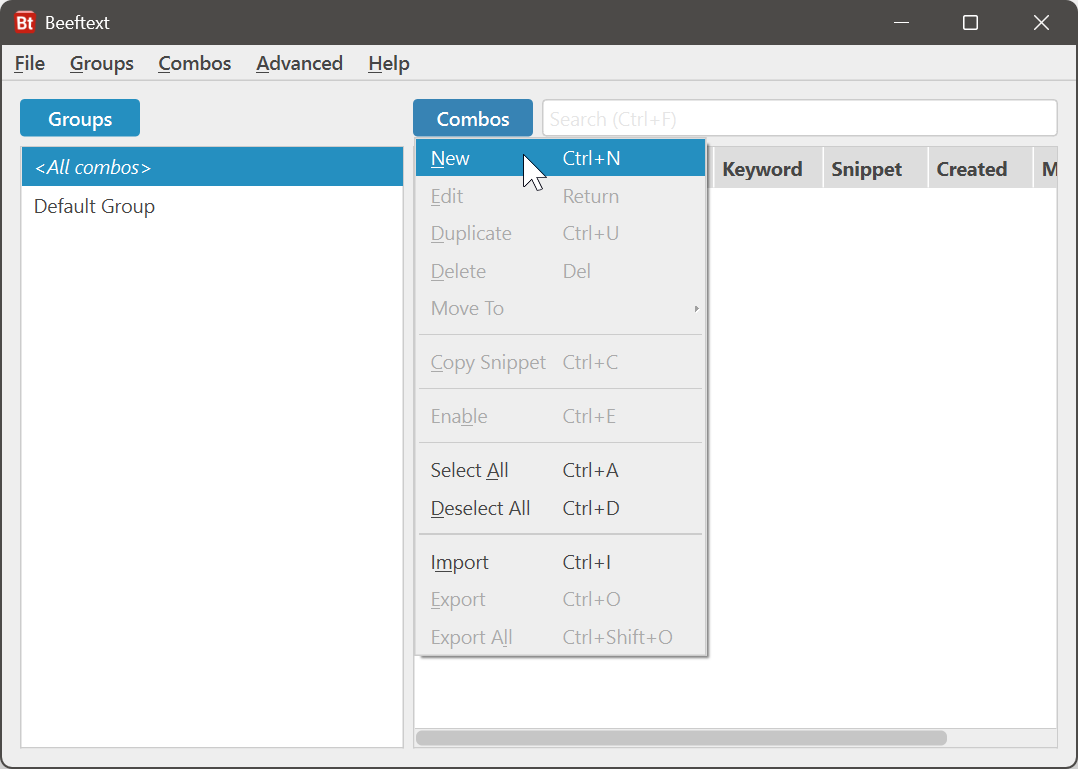Close the Beeftext window
Viewport: 1078px width, 769px height.
[1041, 23]
